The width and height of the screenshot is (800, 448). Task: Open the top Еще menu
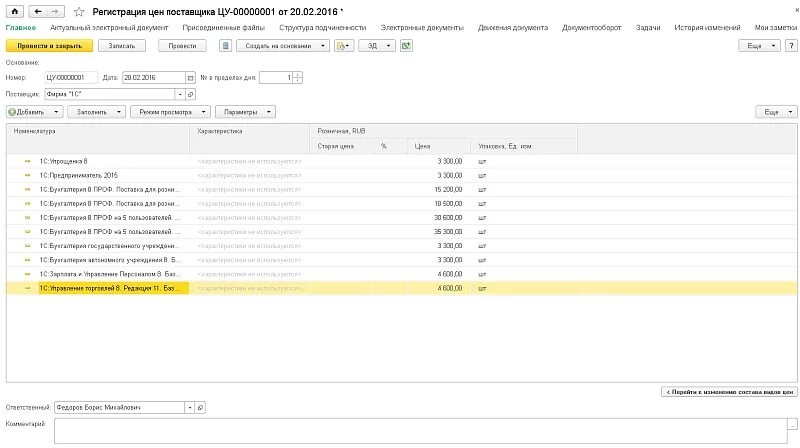click(x=759, y=46)
